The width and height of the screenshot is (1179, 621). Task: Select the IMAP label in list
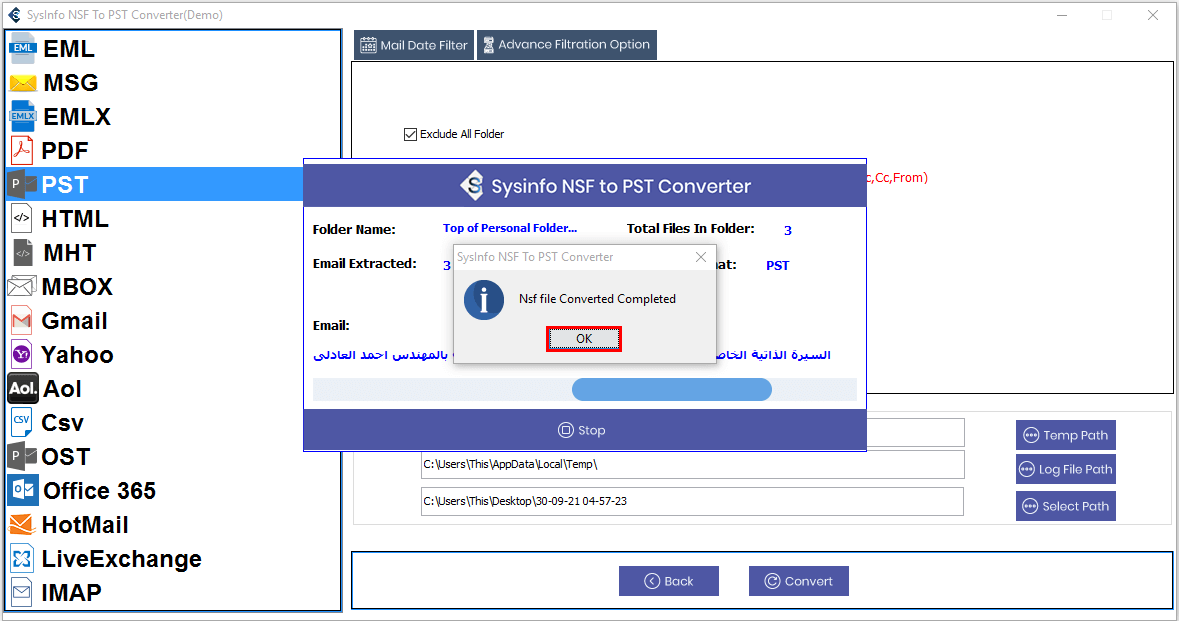point(71,592)
